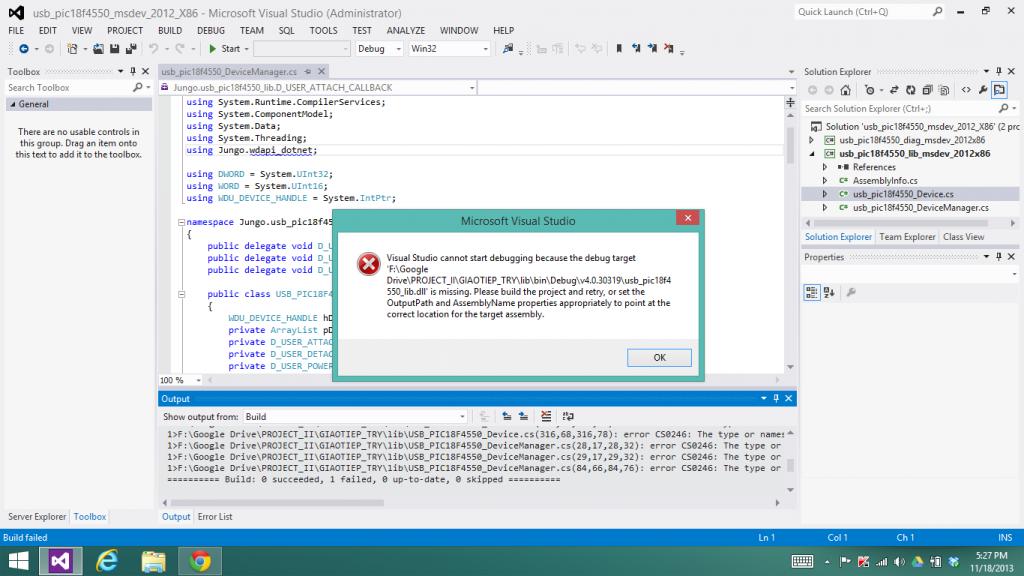Viewport: 1024px width, 576px height.
Task: Click the Navigate Backward toolbar icon
Action: coord(23,48)
